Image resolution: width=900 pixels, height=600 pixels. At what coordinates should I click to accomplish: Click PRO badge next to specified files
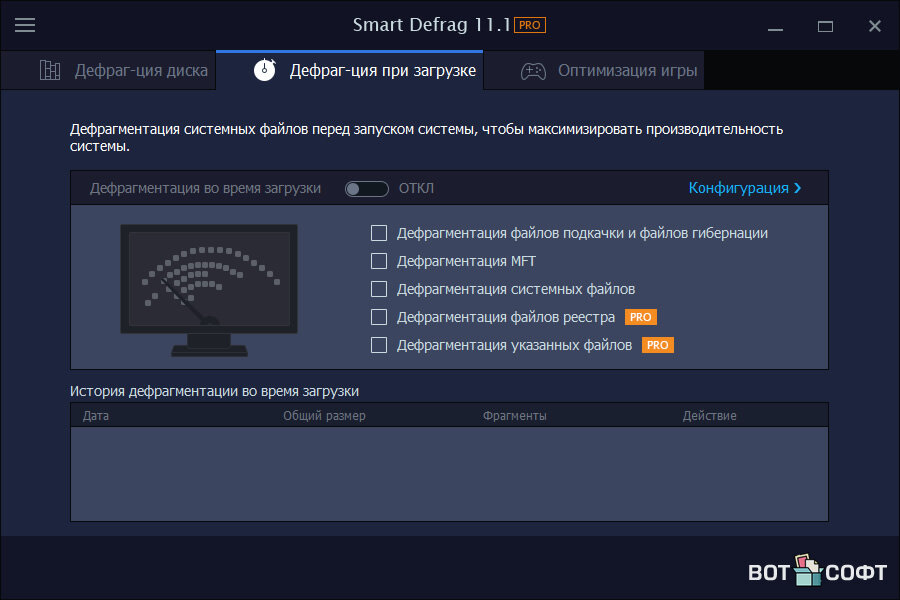click(x=657, y=345)
